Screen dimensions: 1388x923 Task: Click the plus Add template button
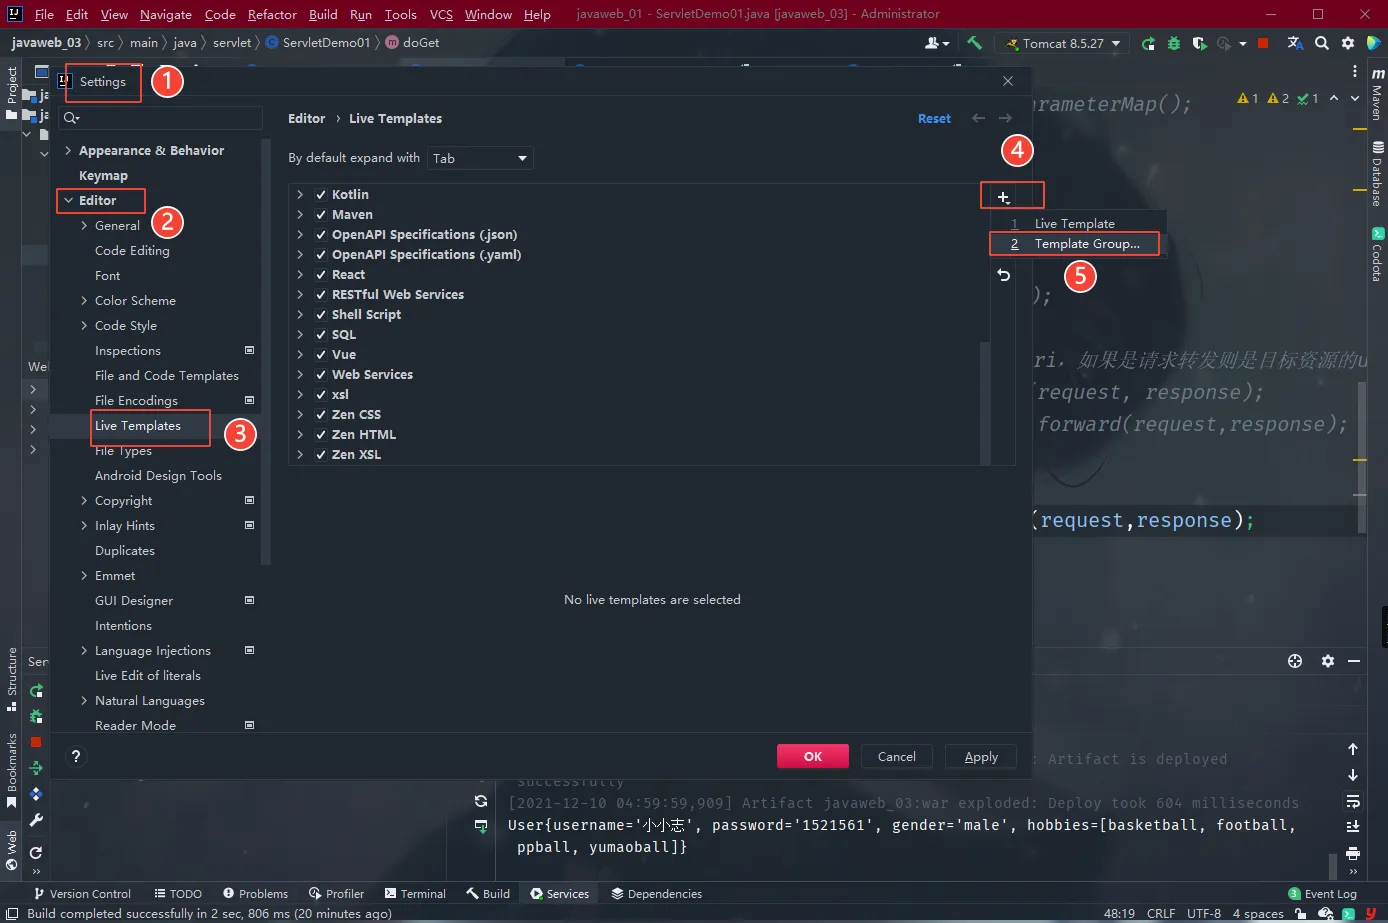1003,197
